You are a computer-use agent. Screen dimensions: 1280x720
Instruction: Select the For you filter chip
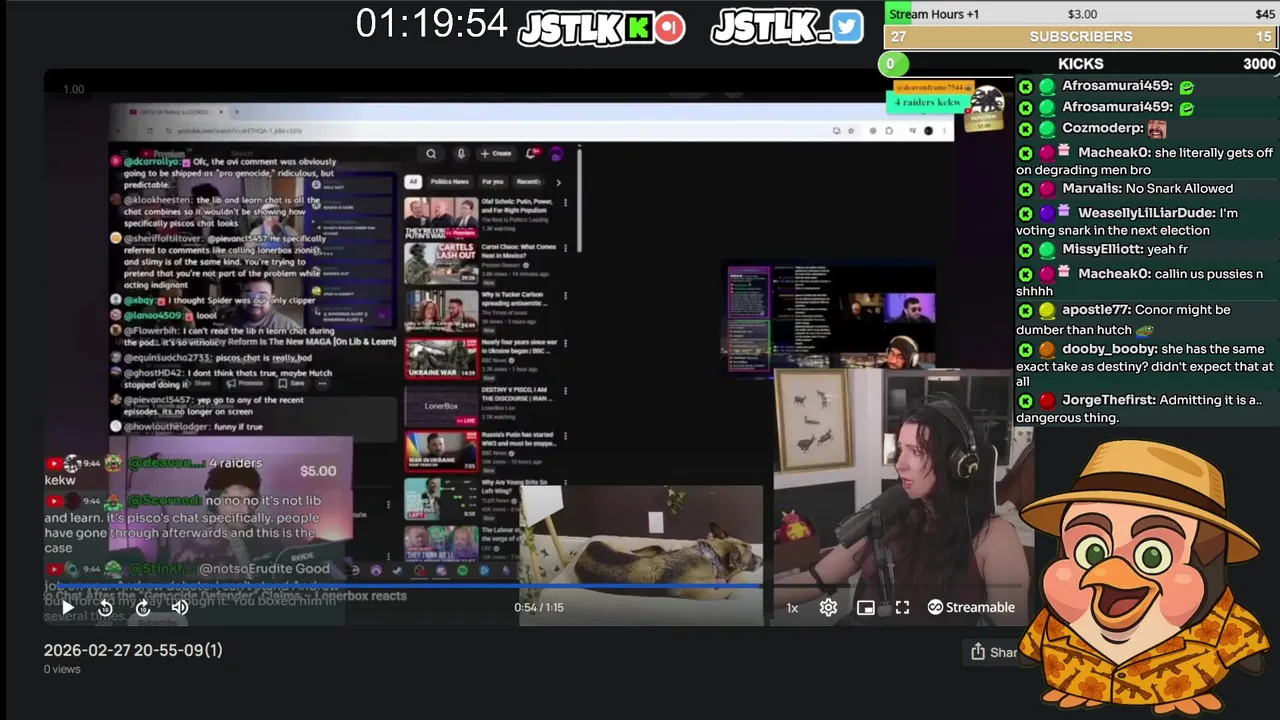(493, 182)
